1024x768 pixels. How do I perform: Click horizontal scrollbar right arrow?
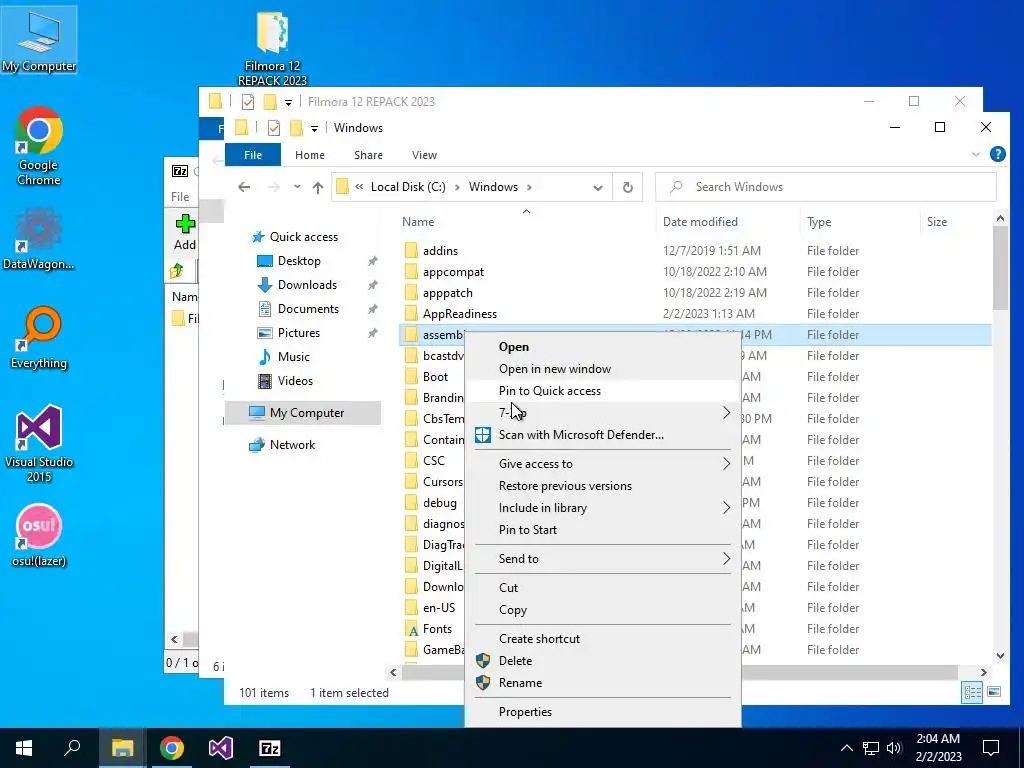point(984,672)
